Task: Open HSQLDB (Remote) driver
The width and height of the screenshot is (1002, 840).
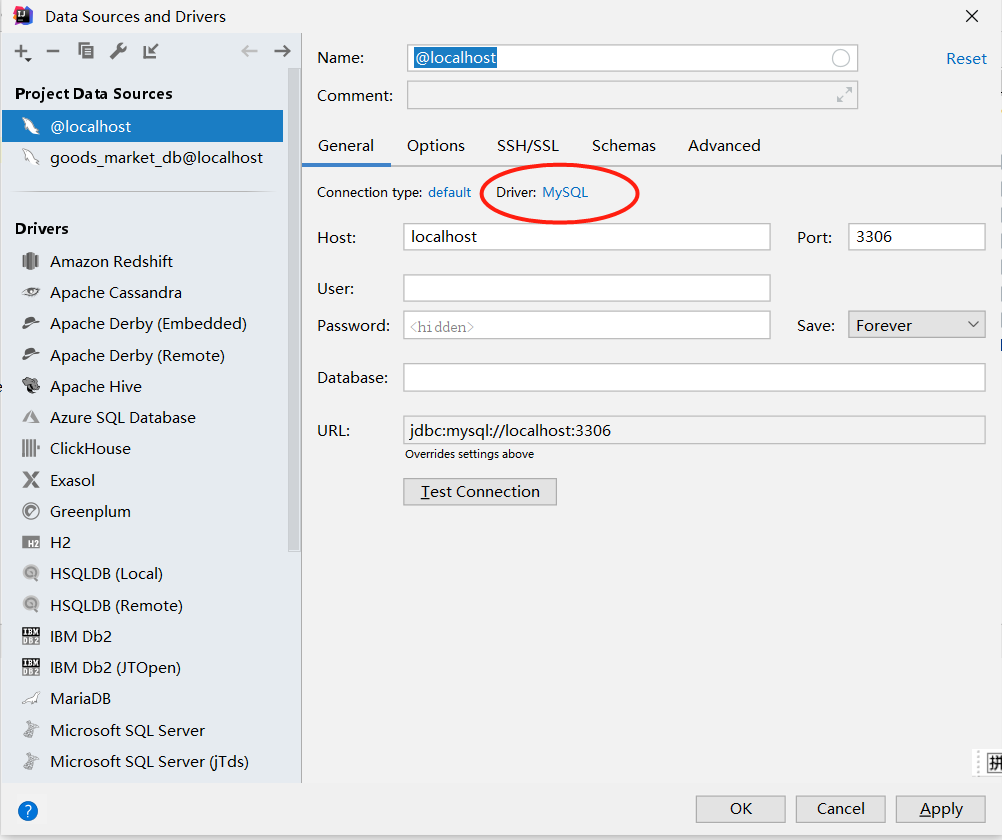Action: [144, 605]
